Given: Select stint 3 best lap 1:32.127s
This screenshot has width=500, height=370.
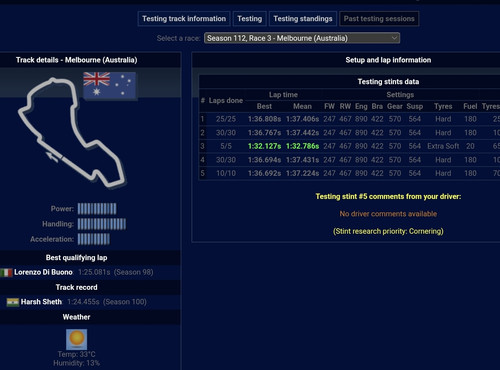Looking at the screenshot, I should tap(264, 146).
